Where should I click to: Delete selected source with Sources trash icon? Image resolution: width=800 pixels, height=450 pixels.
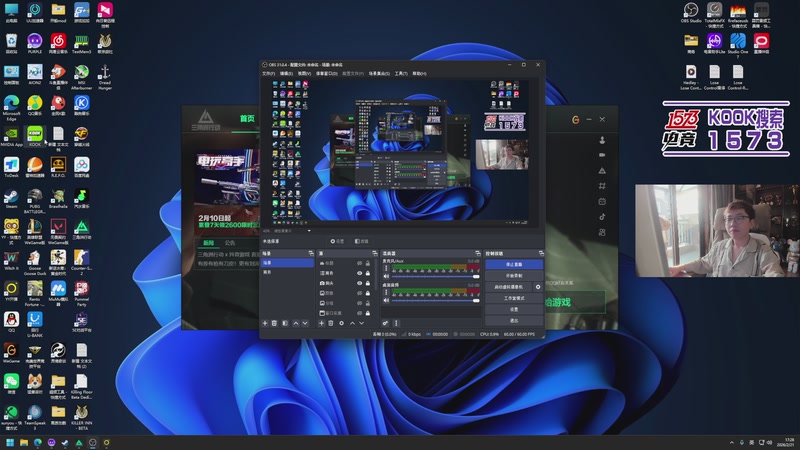pos(331,323)
